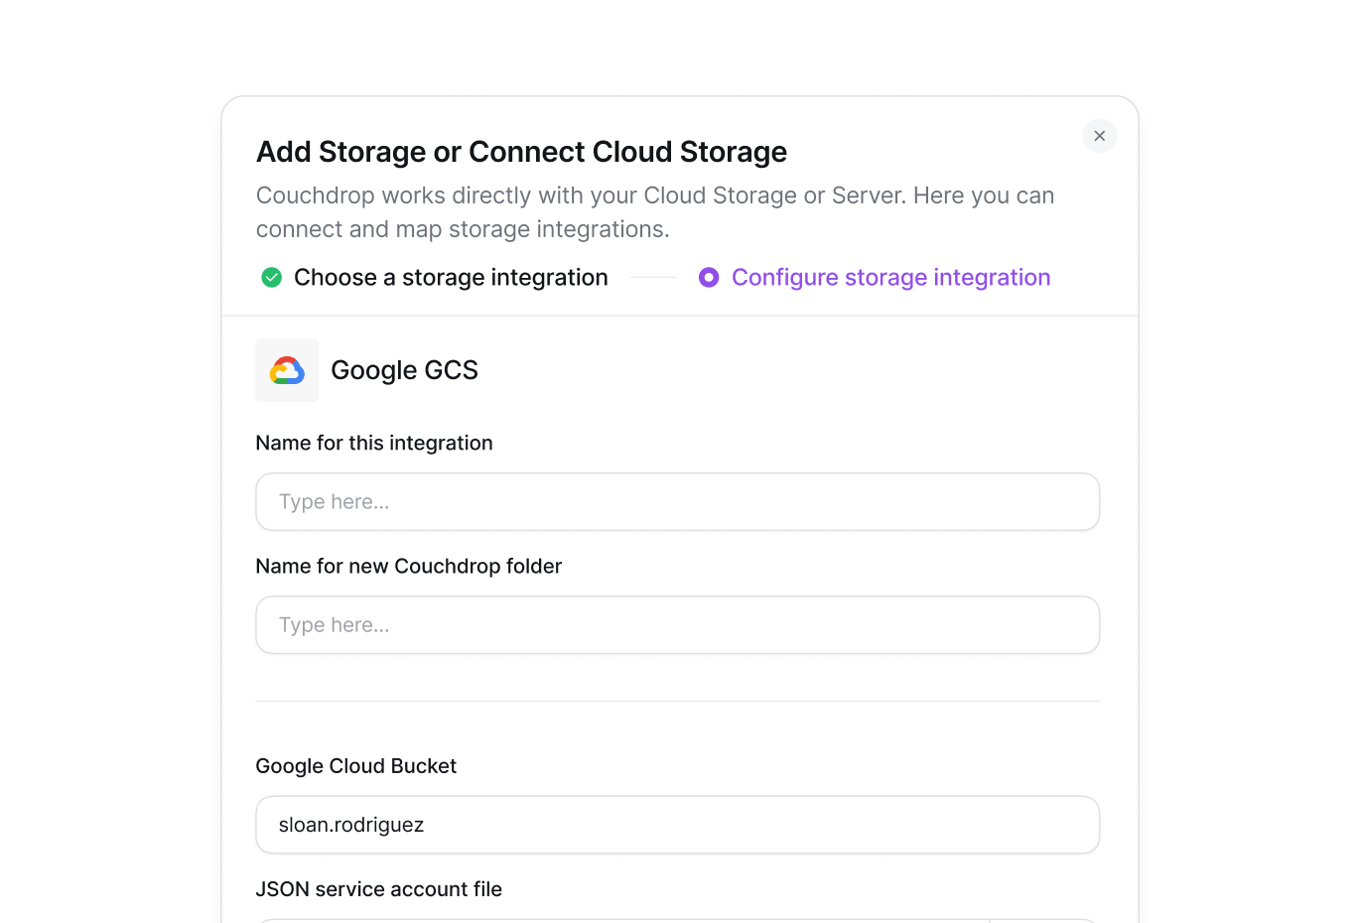Switch to the Configure storage integration step
Image resolution: width=1360 pixels, height=923 pixels.
point(891,277)
